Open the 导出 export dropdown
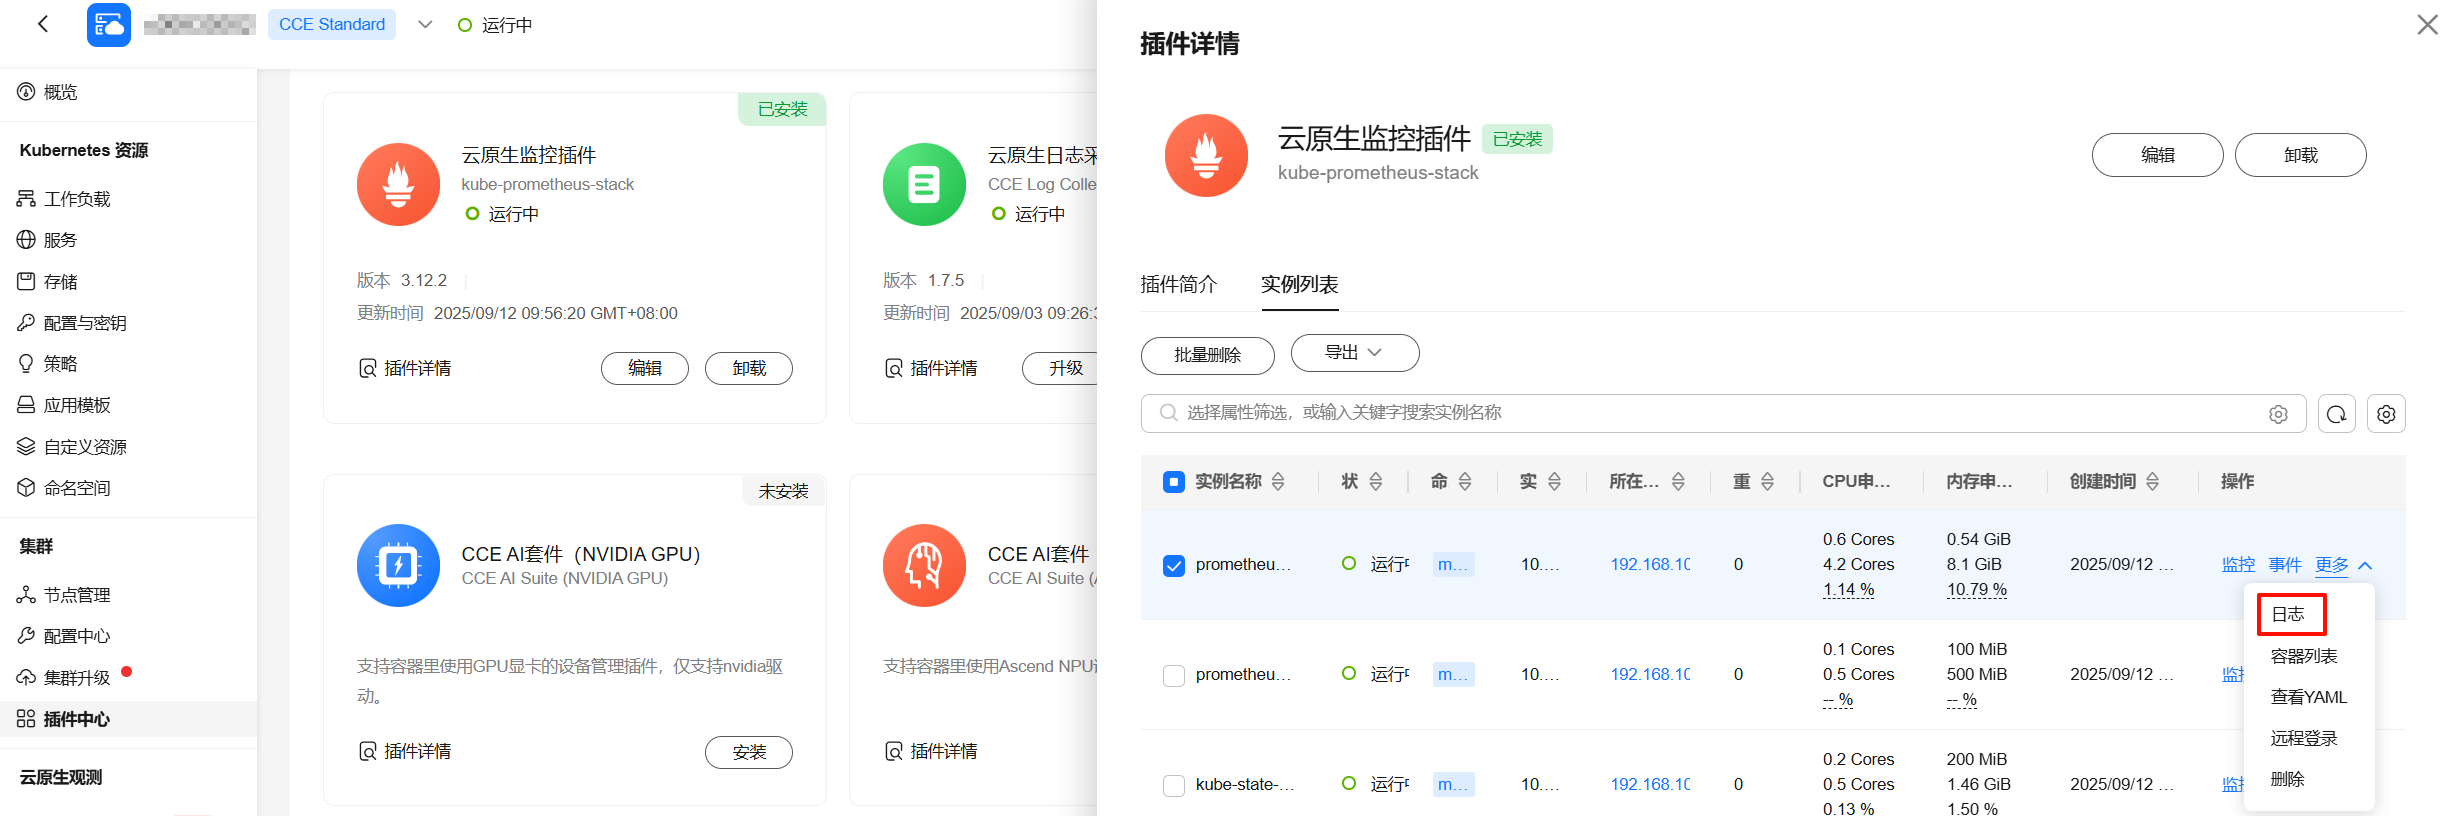This screenshot has width=2450, height=816. 1355,353
